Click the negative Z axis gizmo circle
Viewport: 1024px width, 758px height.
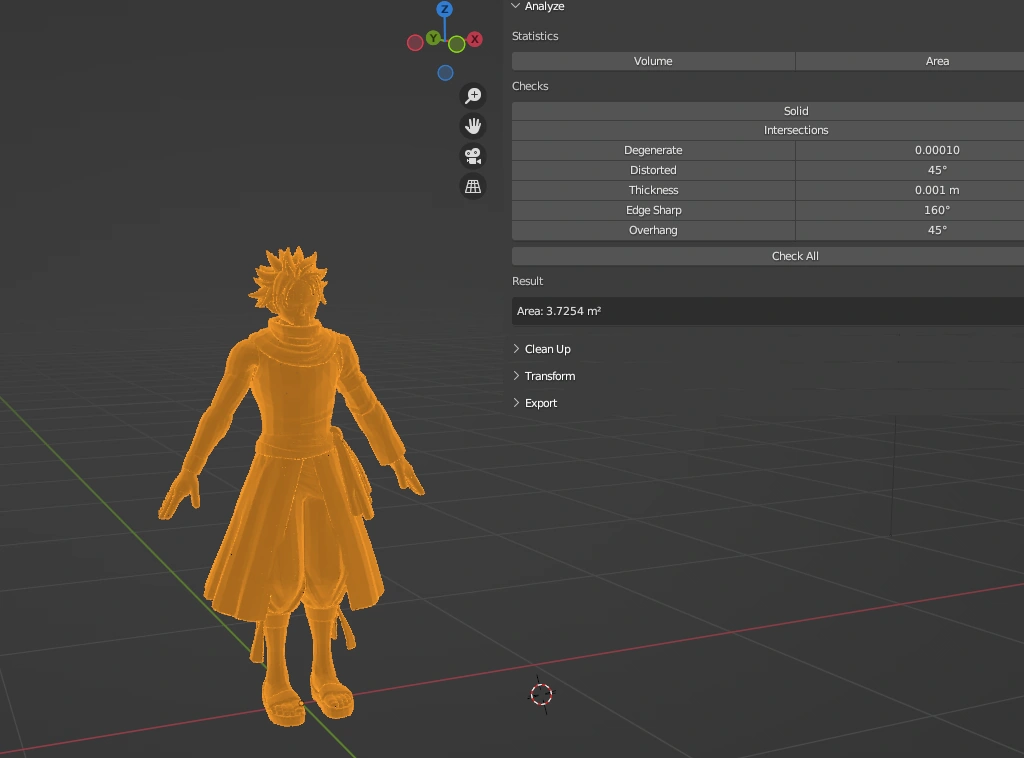click(x=445, y=72)
